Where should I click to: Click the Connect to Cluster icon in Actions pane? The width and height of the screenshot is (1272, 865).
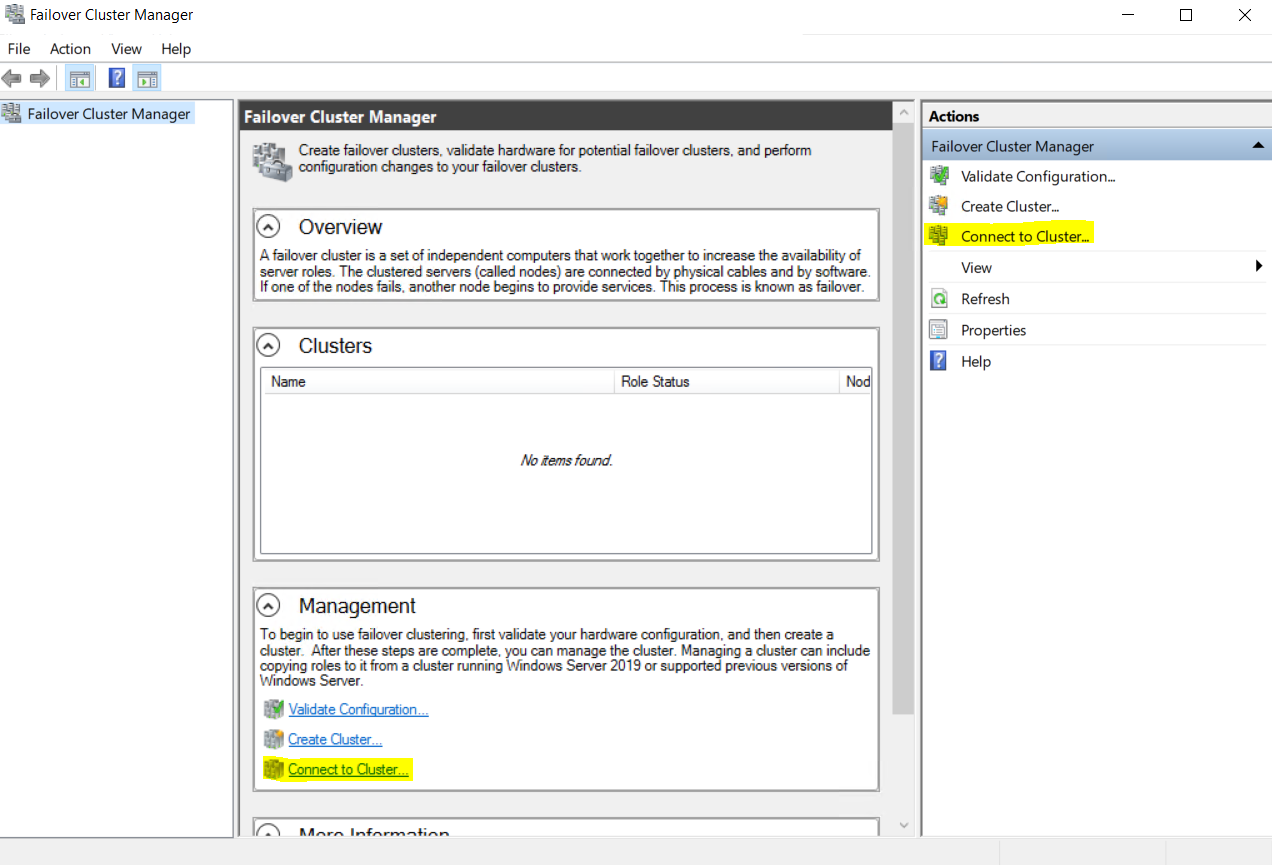(939, 236)
